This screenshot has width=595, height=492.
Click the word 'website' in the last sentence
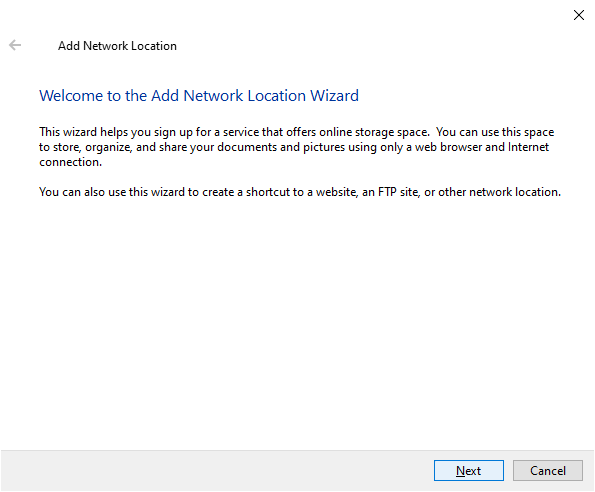click(337, 192)
